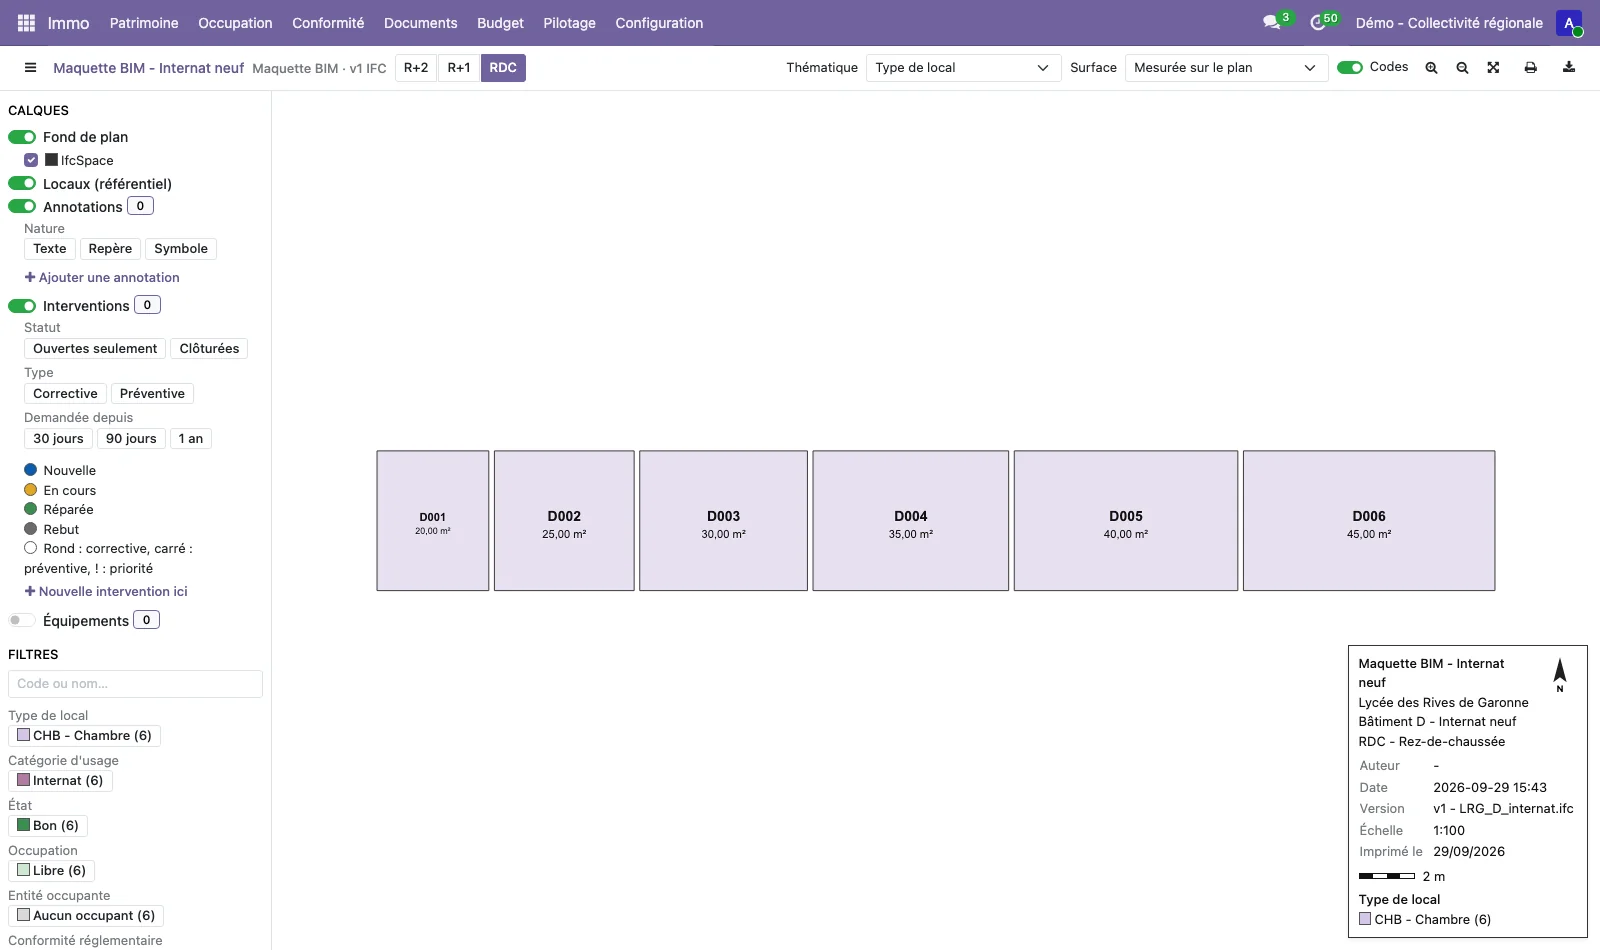The image size is (1600, 950).
Task: Select the RDC floor tab
Action: [503, 68]
